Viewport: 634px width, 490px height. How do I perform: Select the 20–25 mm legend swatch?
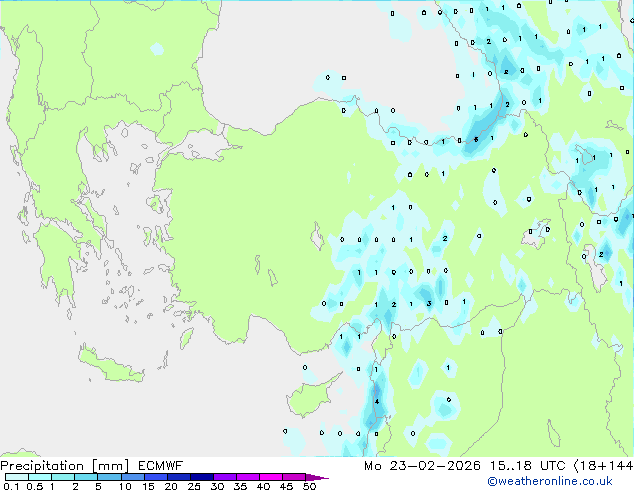[179, 477]
